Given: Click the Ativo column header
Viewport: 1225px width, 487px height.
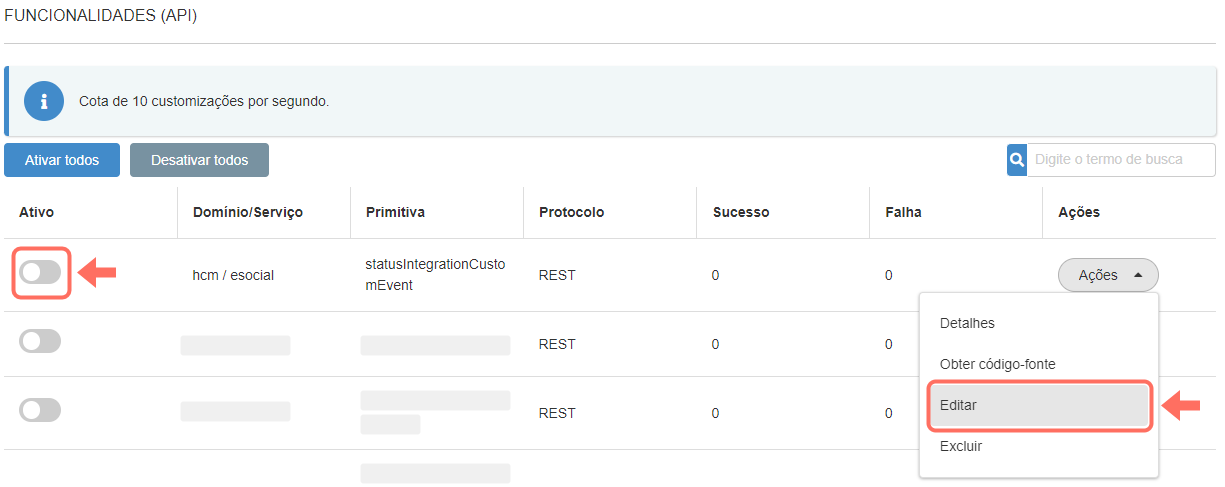Looking at the screenshot, I should coord(37,212).
